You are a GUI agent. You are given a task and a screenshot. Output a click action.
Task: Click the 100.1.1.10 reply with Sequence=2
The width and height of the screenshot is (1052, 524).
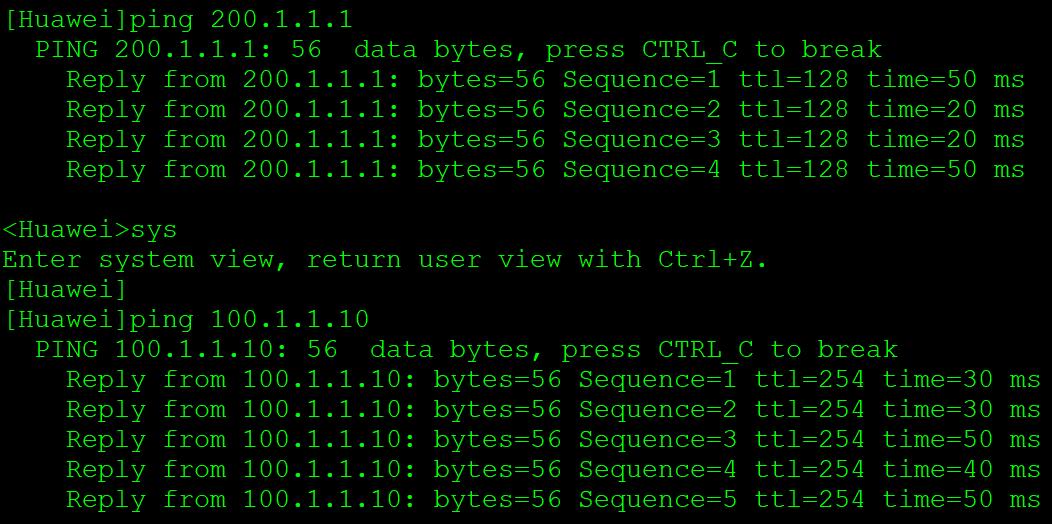tap(553, 410)
